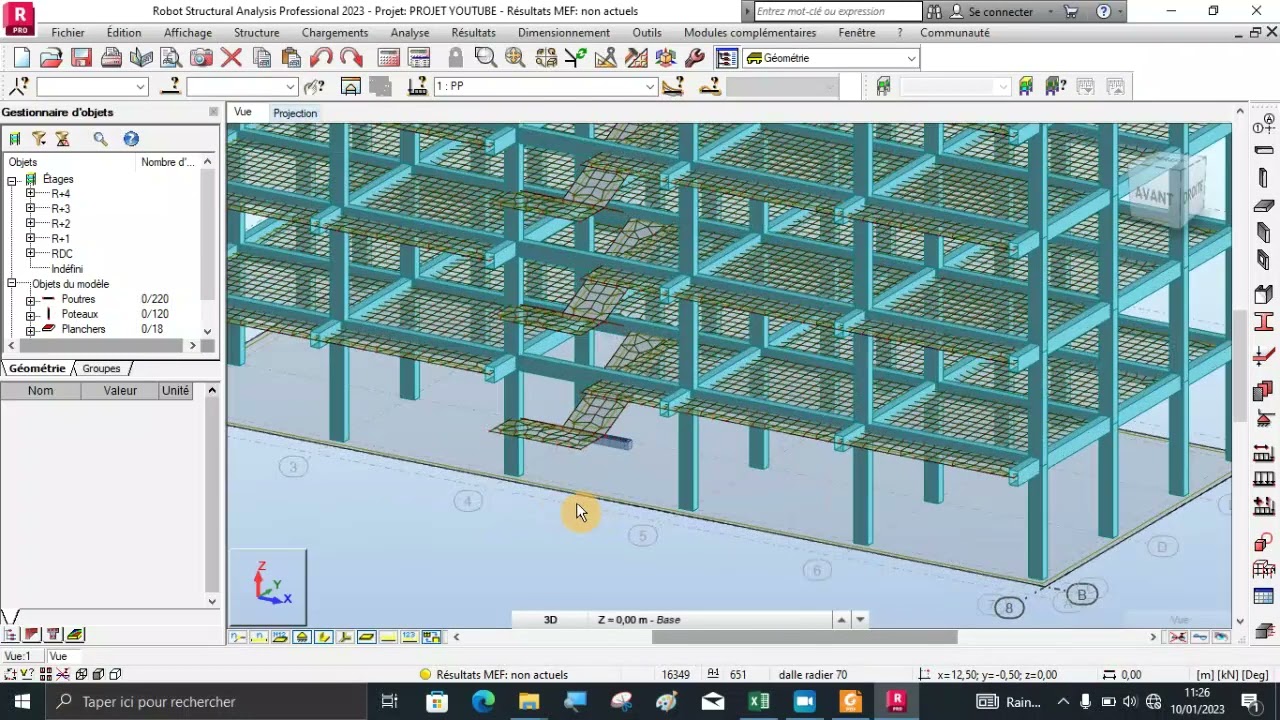Screen dimensions: 1280x720
Task: Click the viewport vertical scrollbar thumb
Action: coord(1240,365)
